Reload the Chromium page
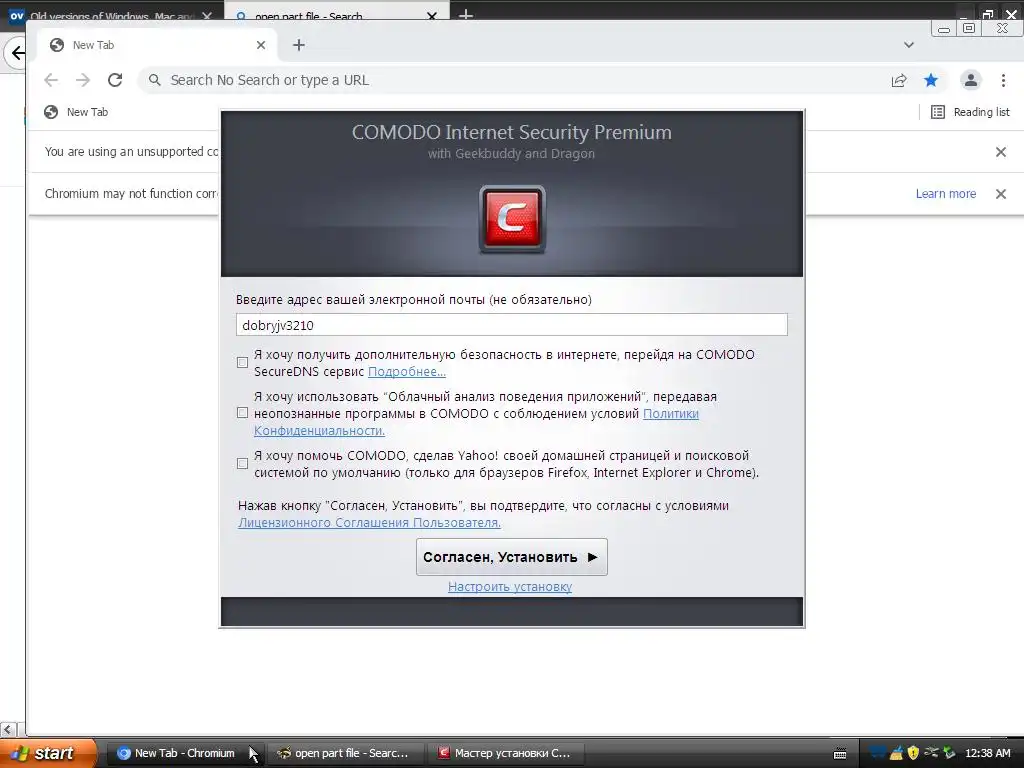1024x768 pixels. pos(115,80)
